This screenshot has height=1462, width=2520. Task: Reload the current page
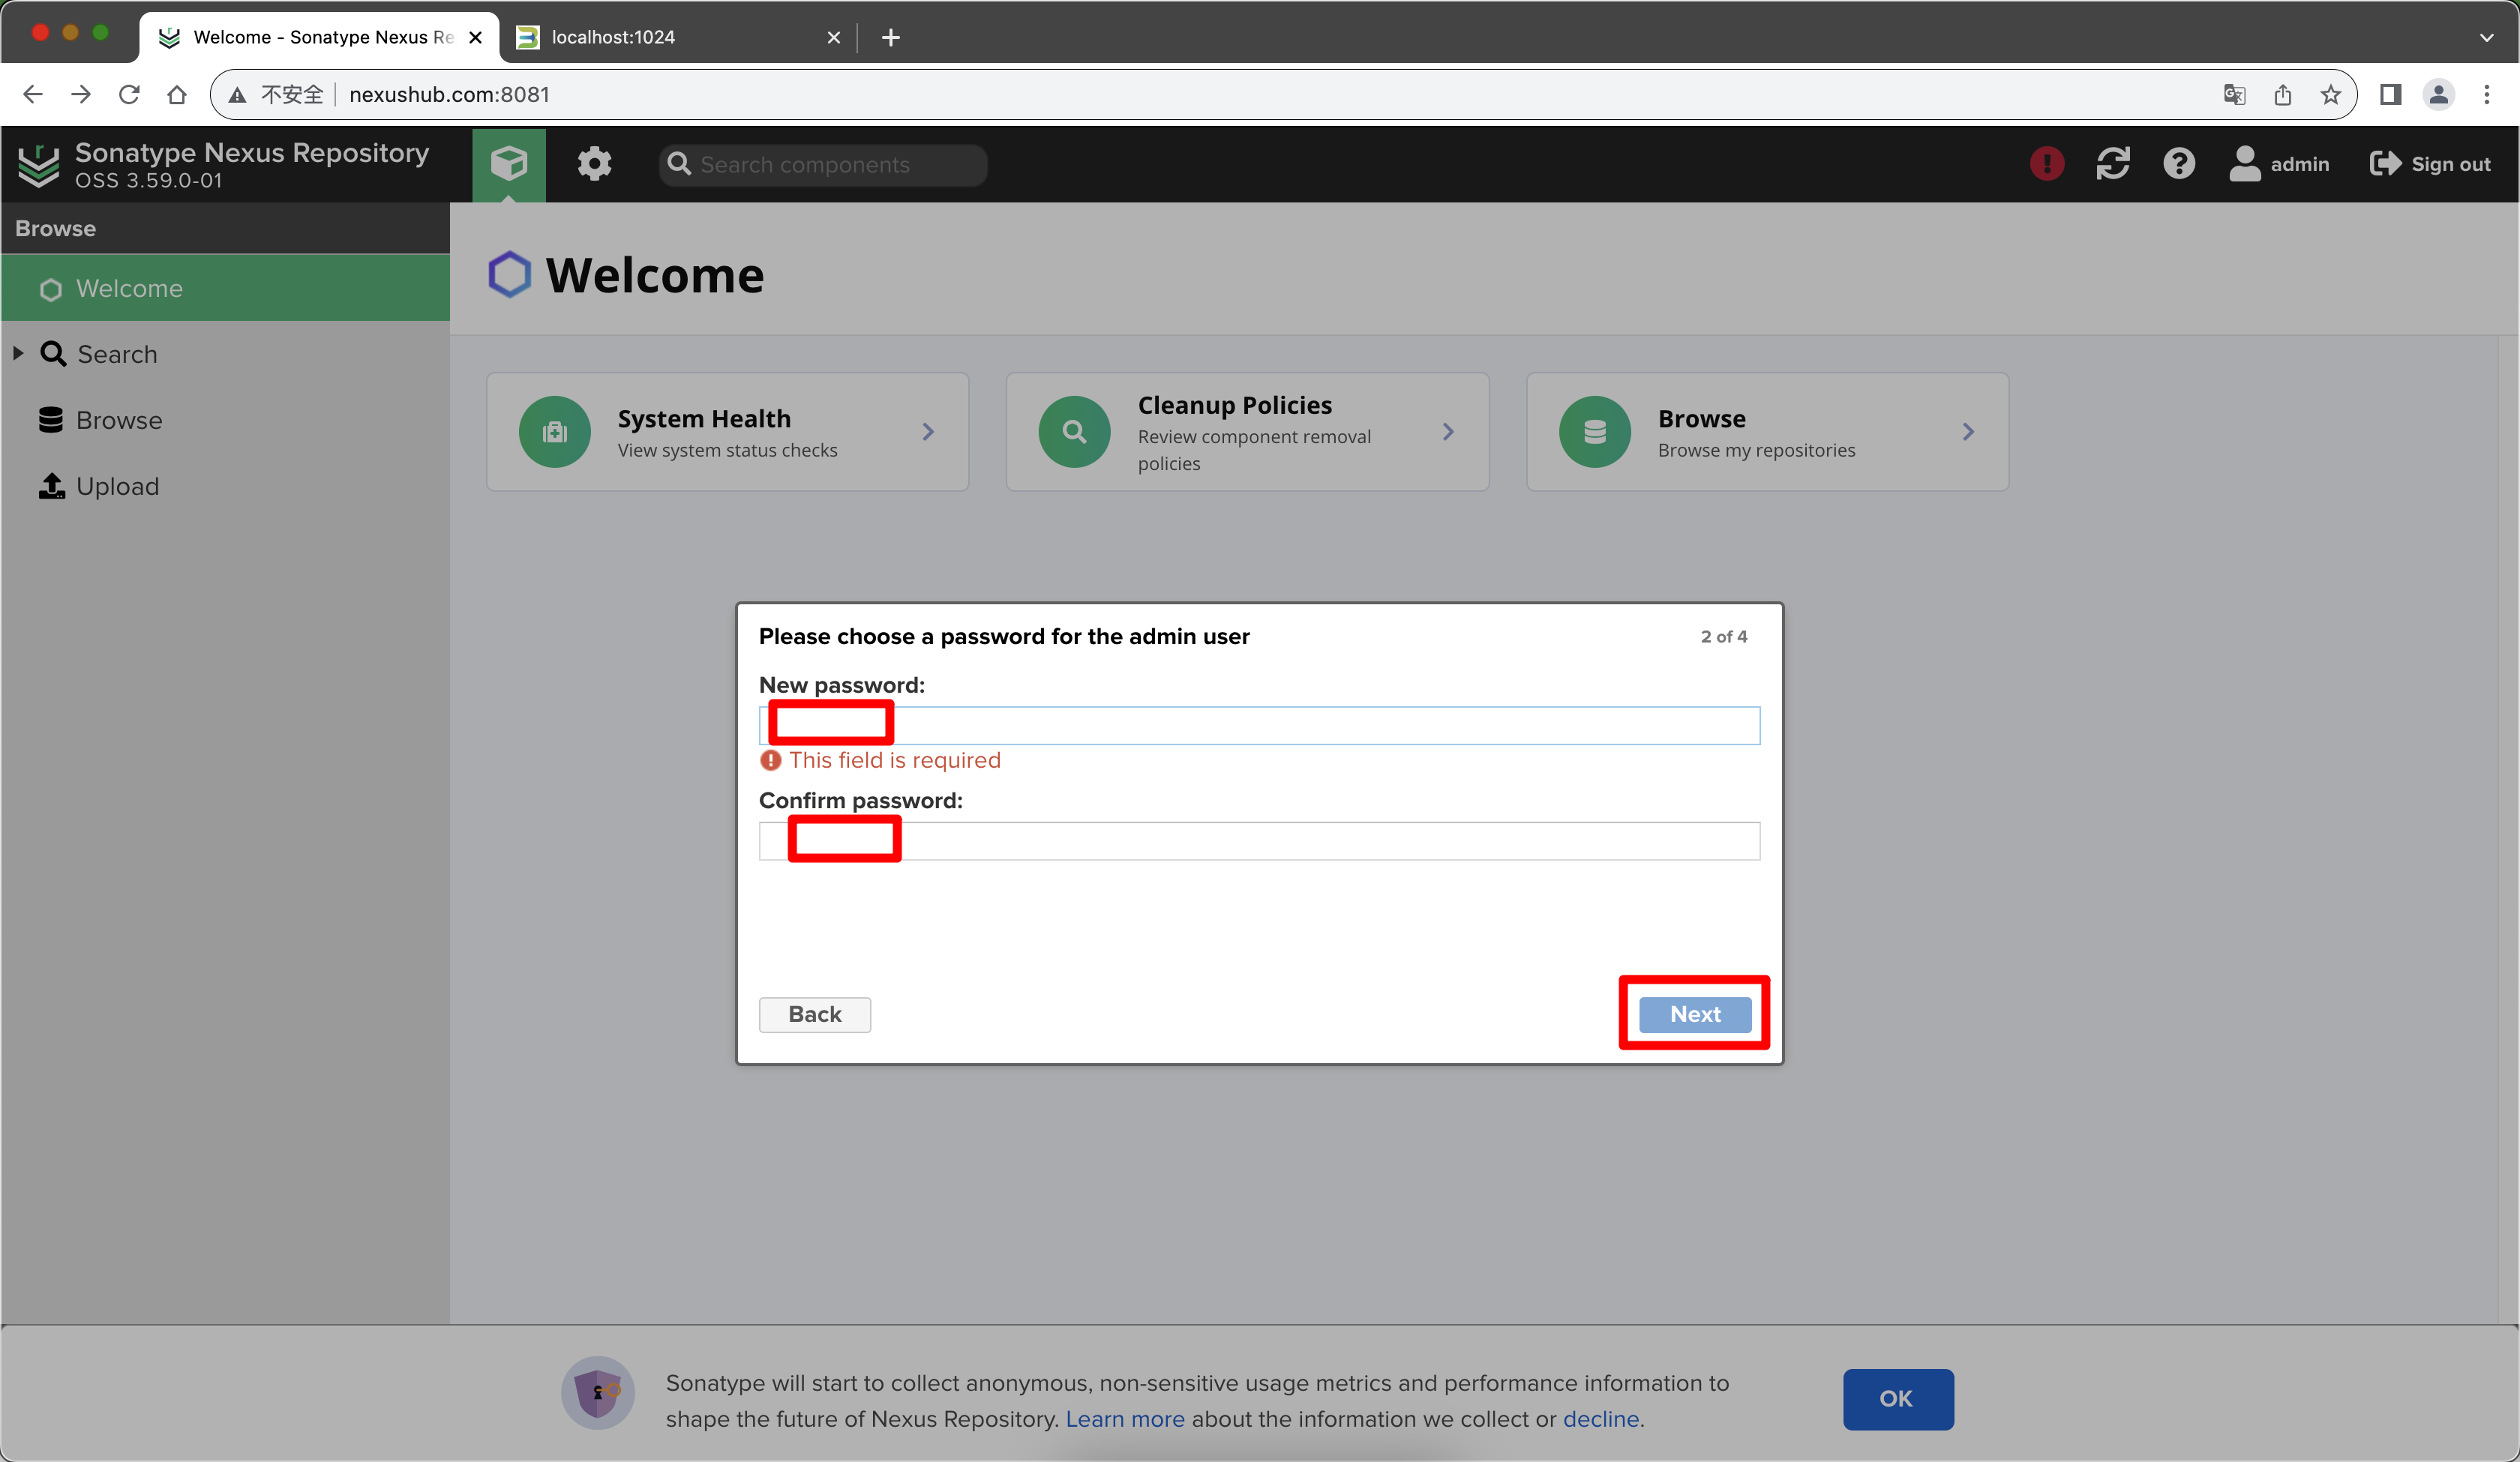129,94
